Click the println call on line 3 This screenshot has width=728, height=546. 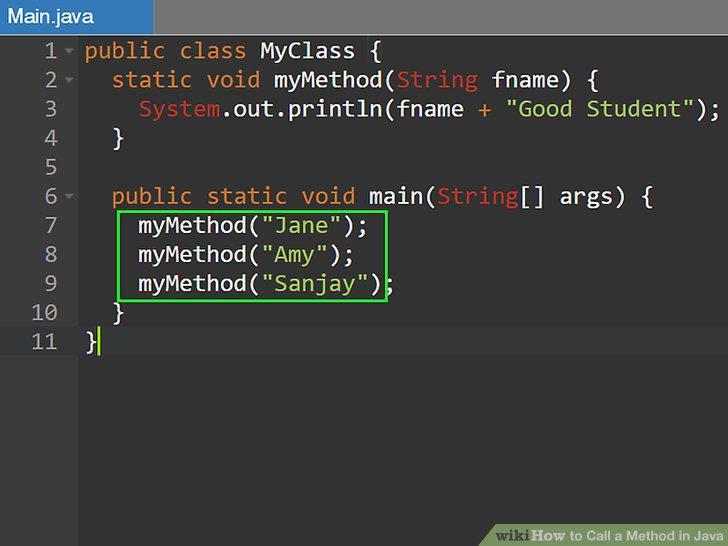tap(334, 110)
